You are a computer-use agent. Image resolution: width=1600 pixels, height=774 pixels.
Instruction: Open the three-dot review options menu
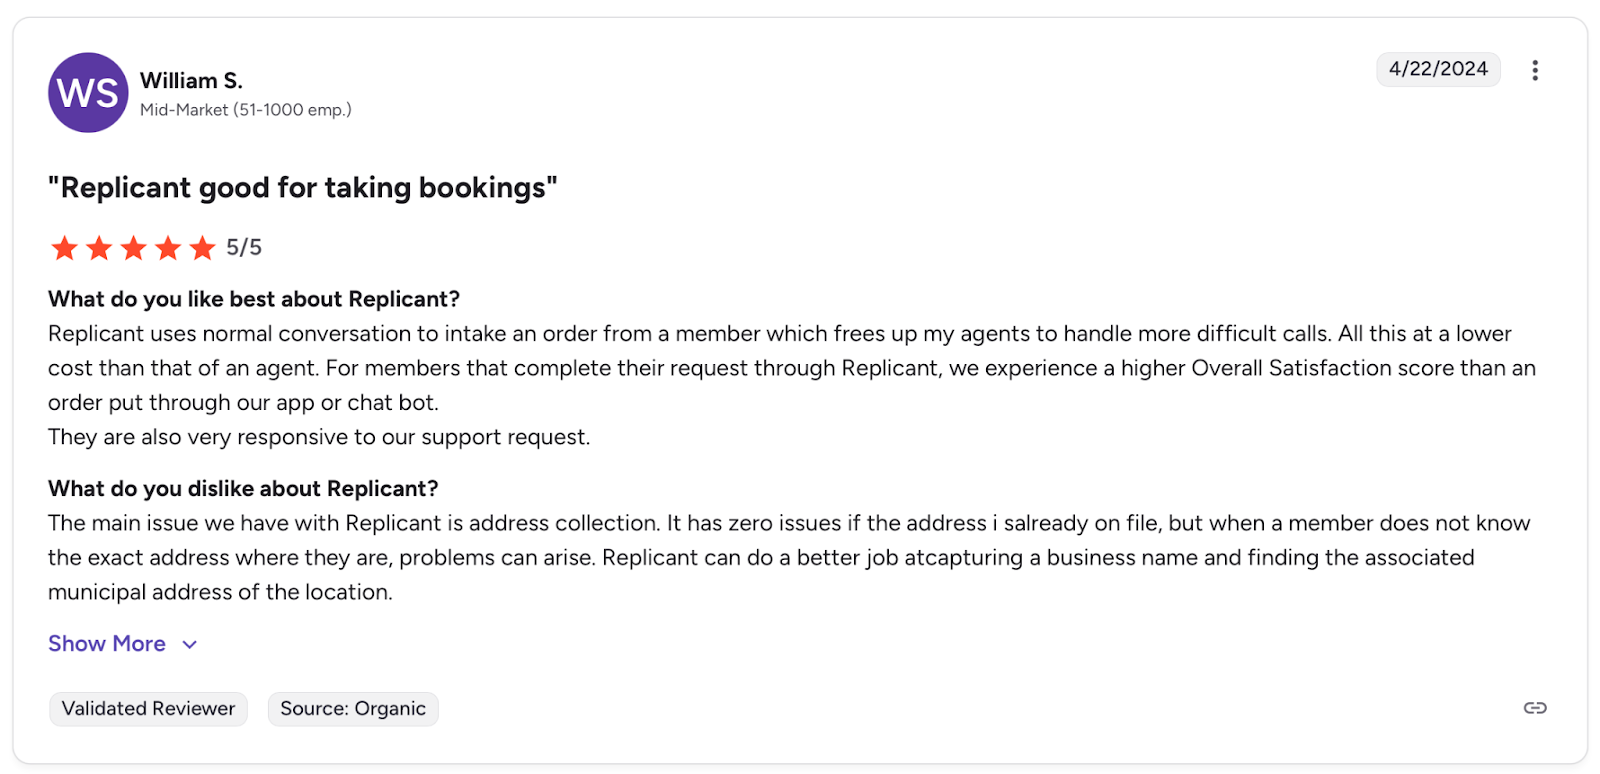(1534, 70)
